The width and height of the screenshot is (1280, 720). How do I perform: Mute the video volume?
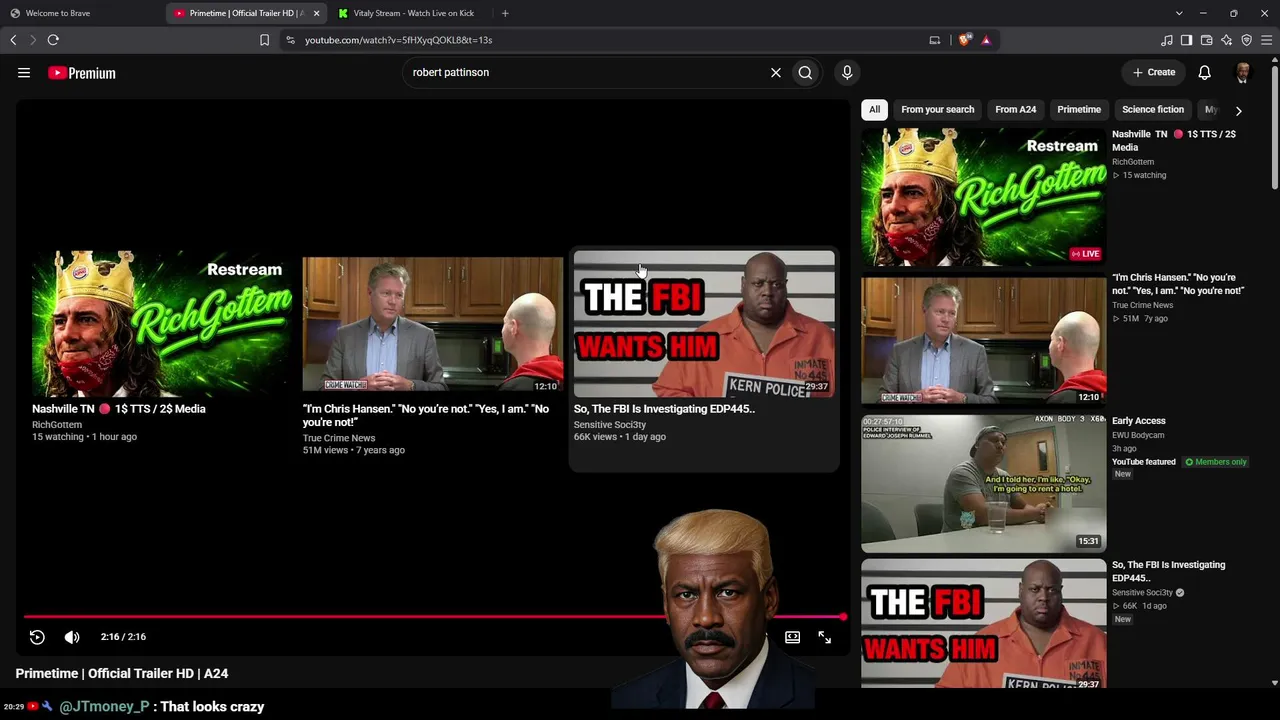(72, 637)
